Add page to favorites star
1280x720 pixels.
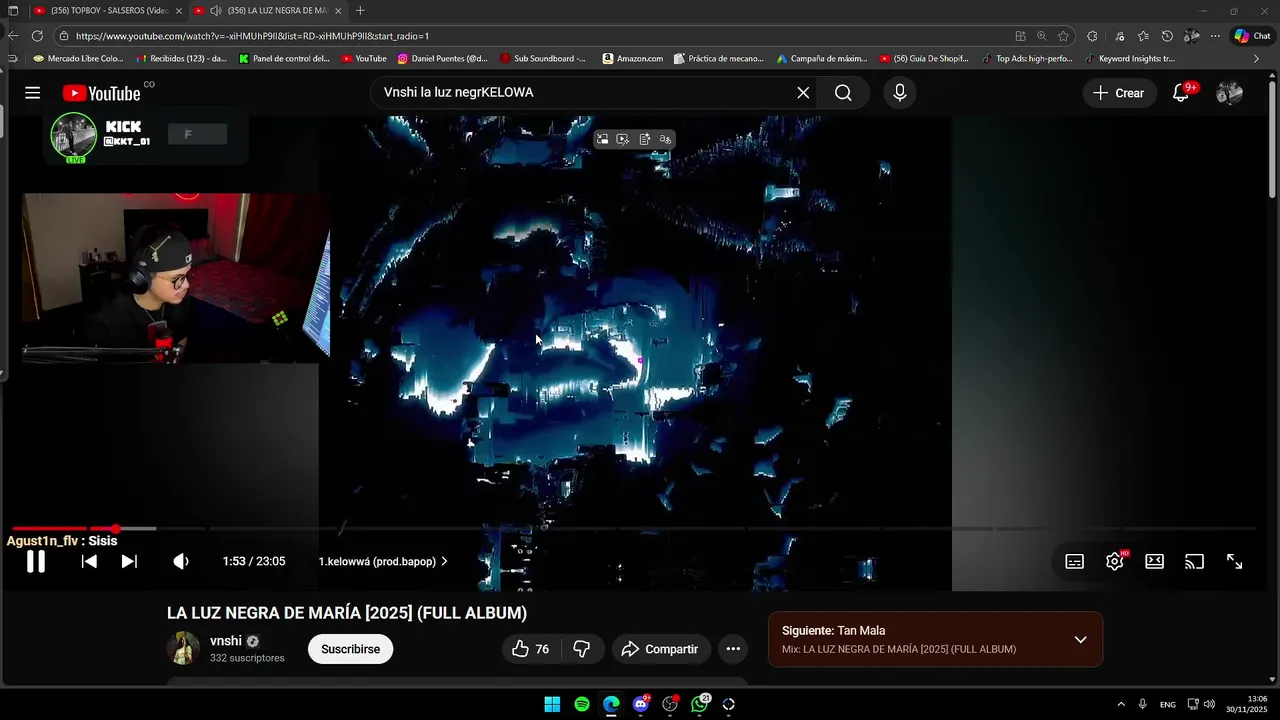click(1063, 36)
